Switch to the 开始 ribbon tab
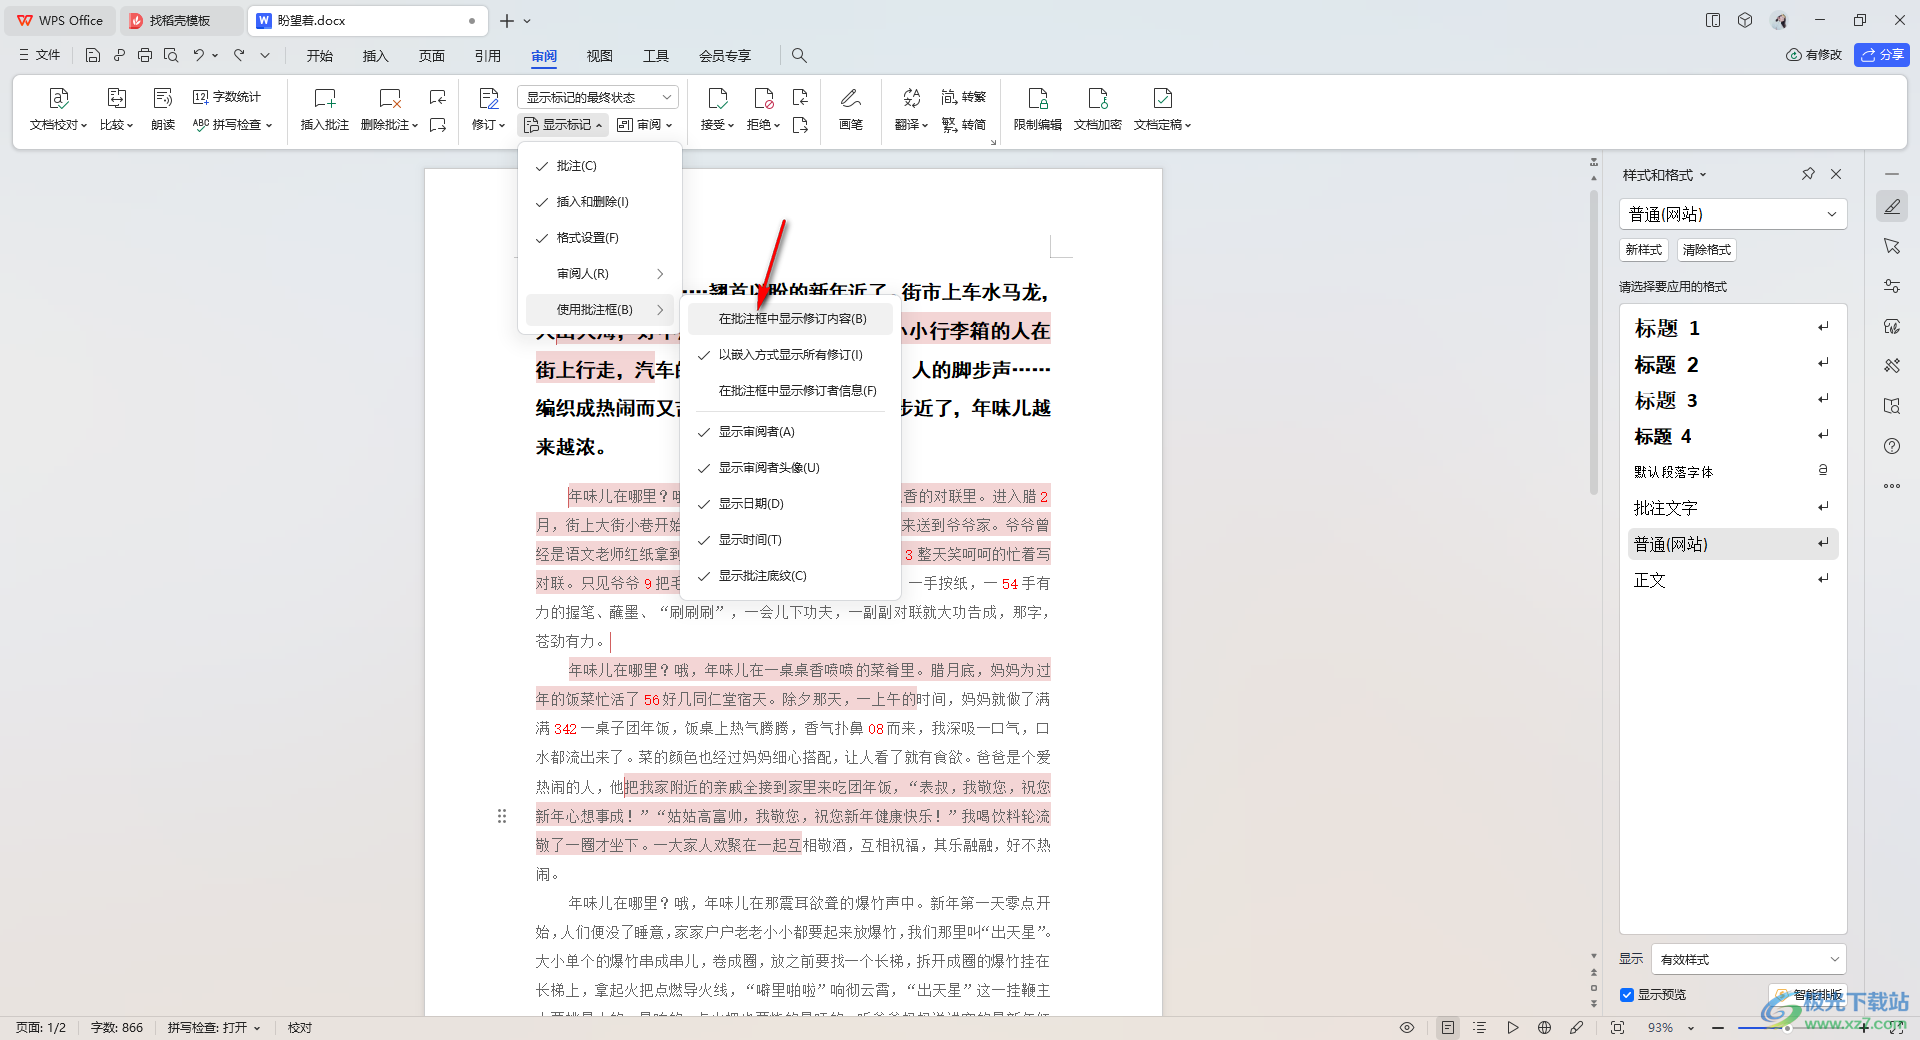 point(320,56)
